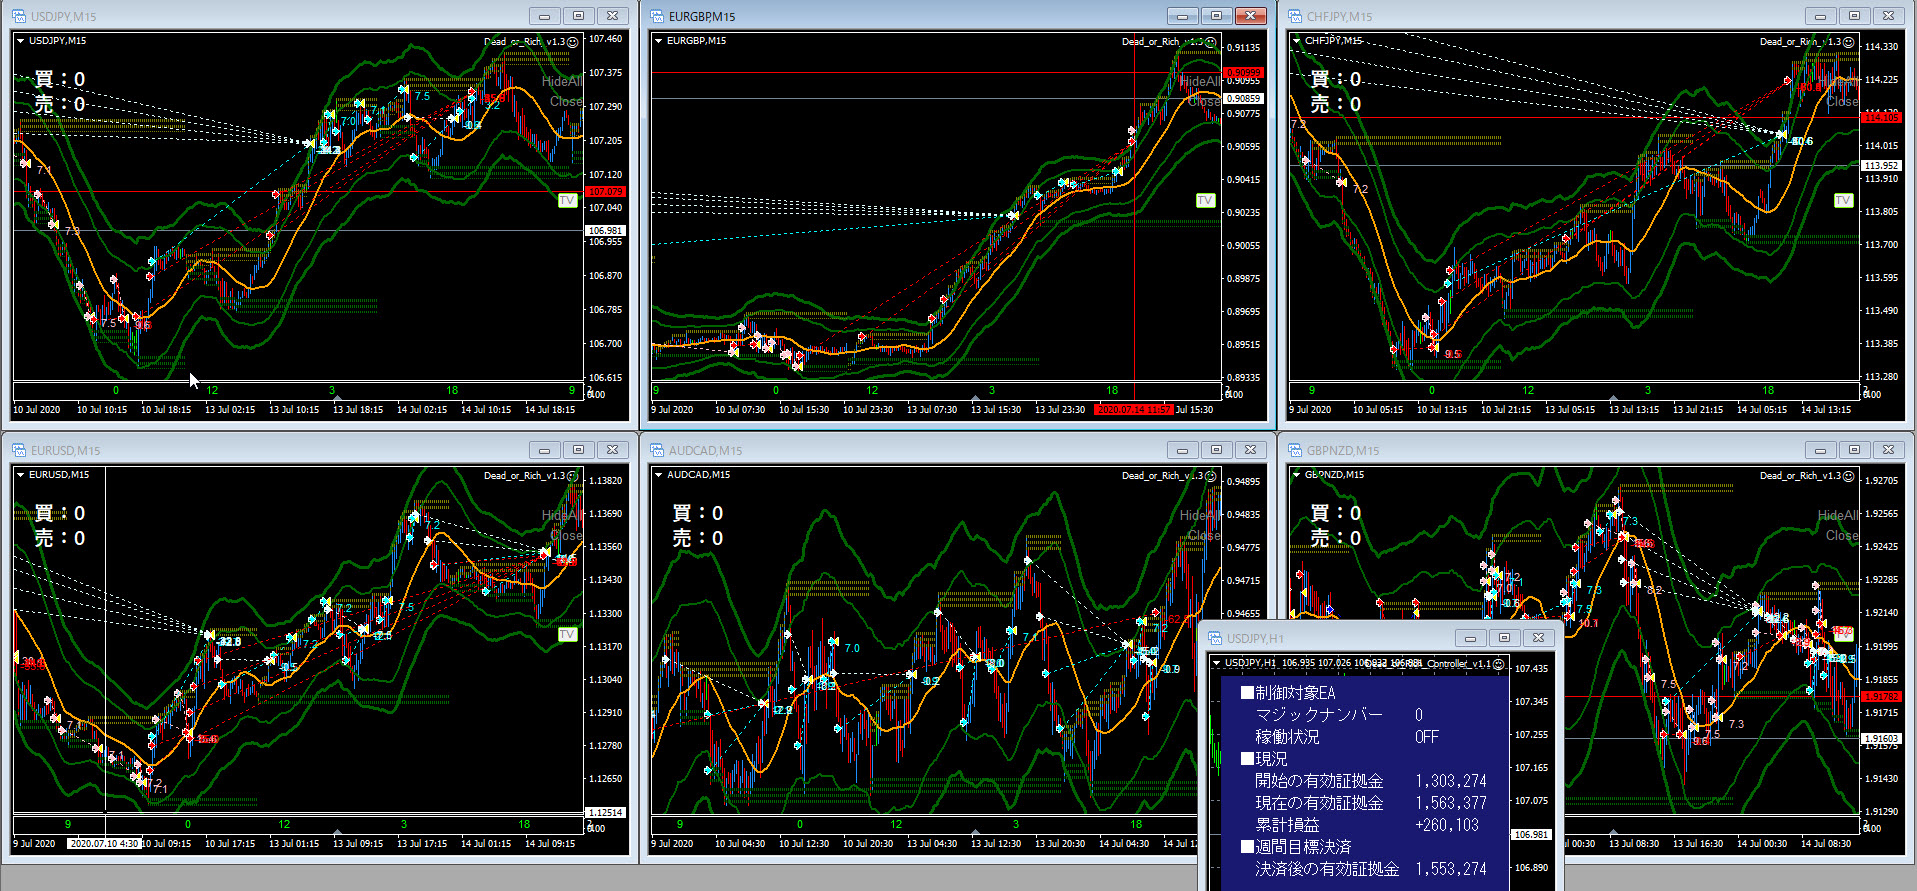Viewport: 1917px width, 891px height.
Task: Click the Close label on GBPNZD chart
Action: click(1842, 535)
